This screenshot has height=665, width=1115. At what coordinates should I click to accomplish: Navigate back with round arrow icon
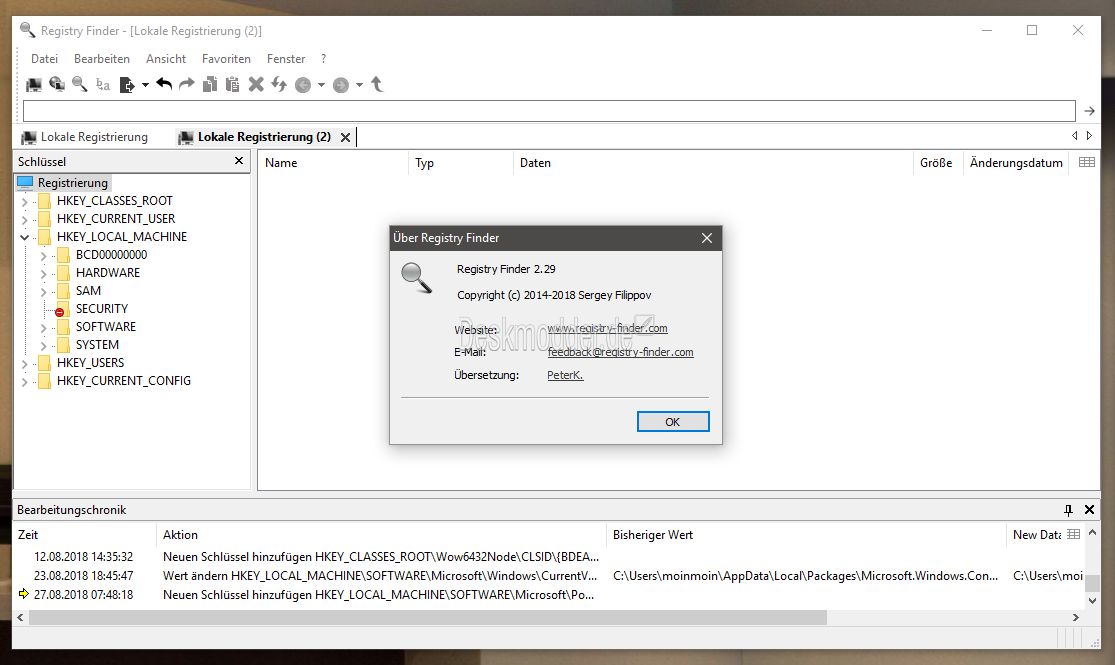pyautogui.click(x=303, y=85)
